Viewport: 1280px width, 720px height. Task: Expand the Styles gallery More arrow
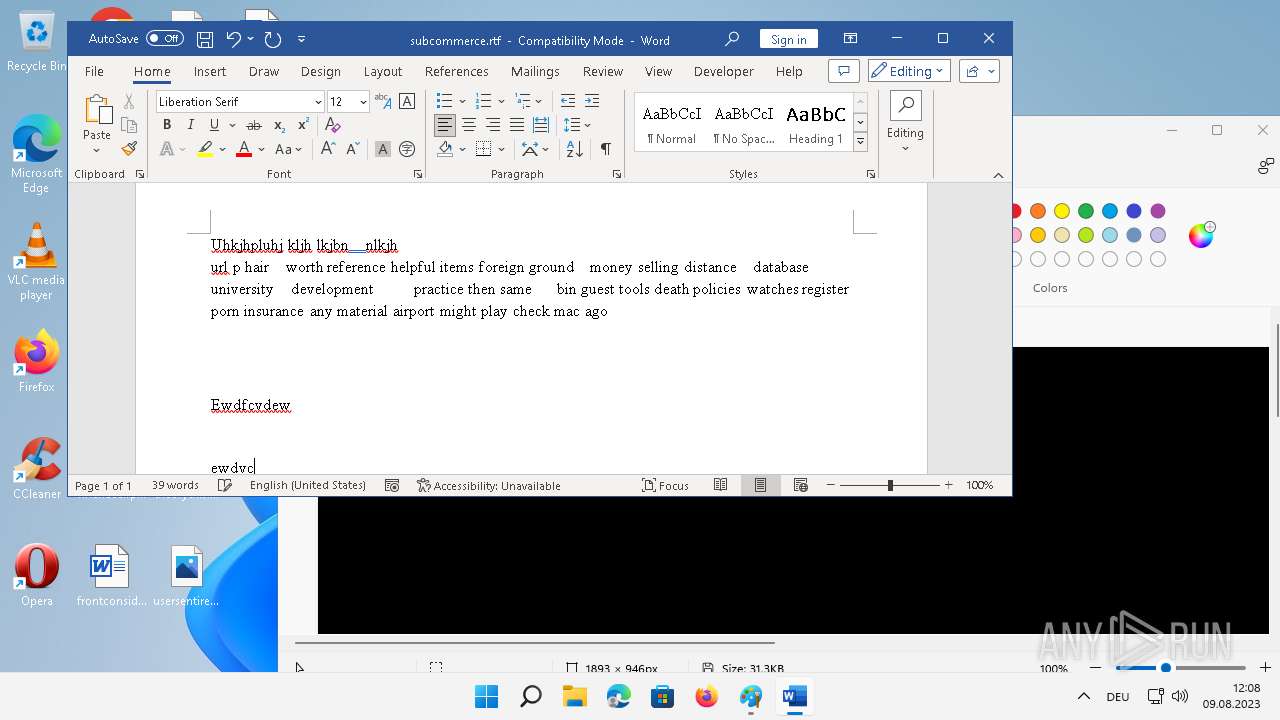point(860,142)
